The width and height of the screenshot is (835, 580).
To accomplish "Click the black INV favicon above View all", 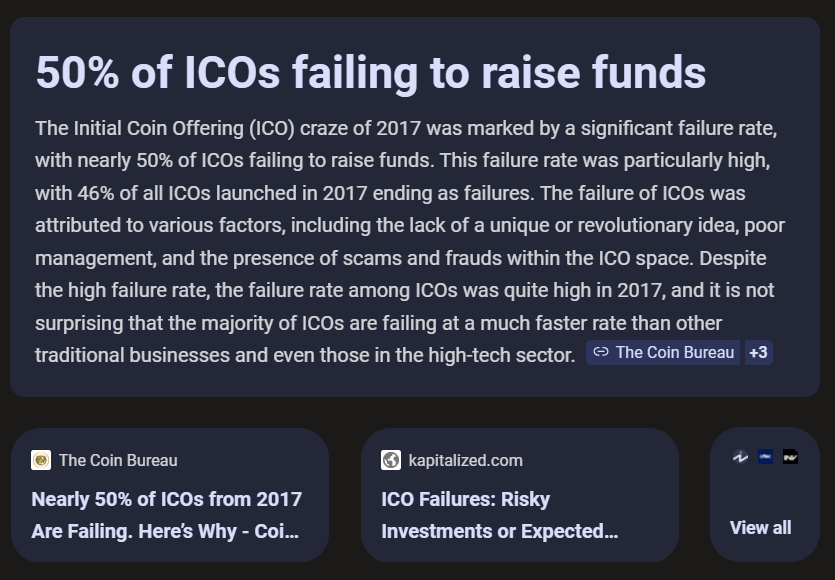I will pos(790,457).
